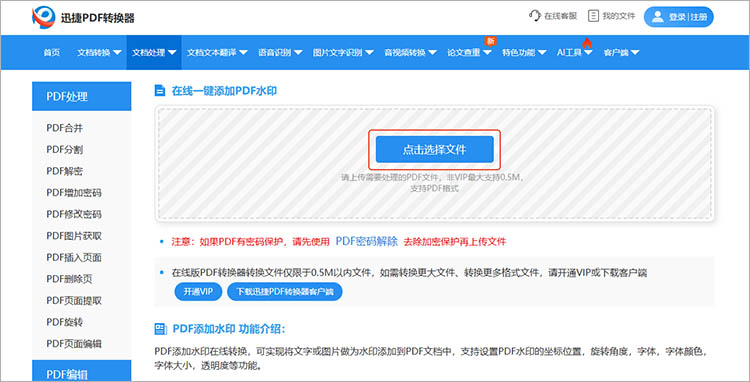Viewport: 750px width, 382px height.
Task: Select PDF编辑 sidebar header
Action: click(81, 371)
